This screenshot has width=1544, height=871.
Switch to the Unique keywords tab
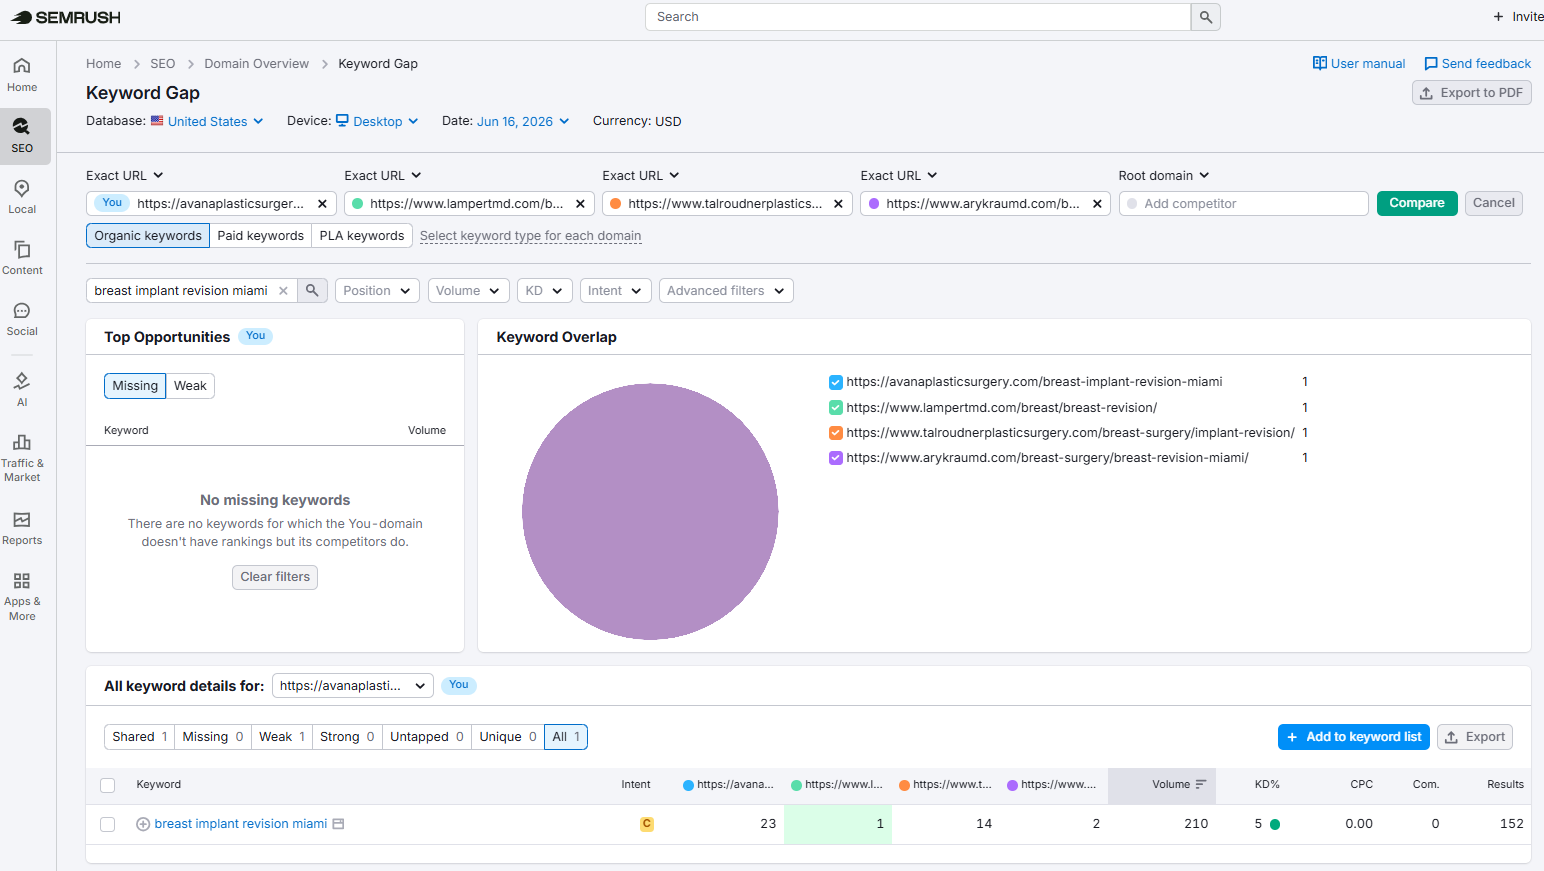click(508, 737)
